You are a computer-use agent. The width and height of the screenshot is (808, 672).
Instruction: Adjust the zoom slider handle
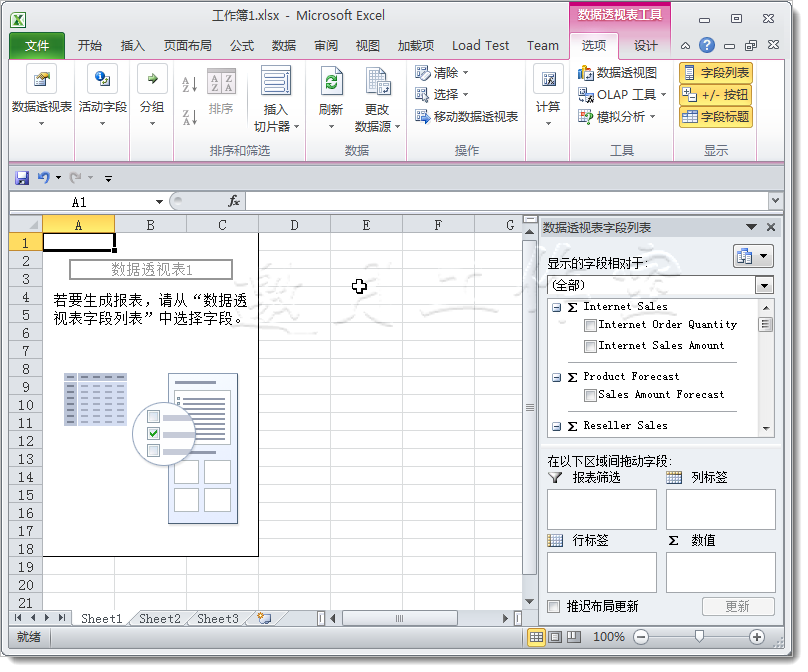[x=699, y=637]
